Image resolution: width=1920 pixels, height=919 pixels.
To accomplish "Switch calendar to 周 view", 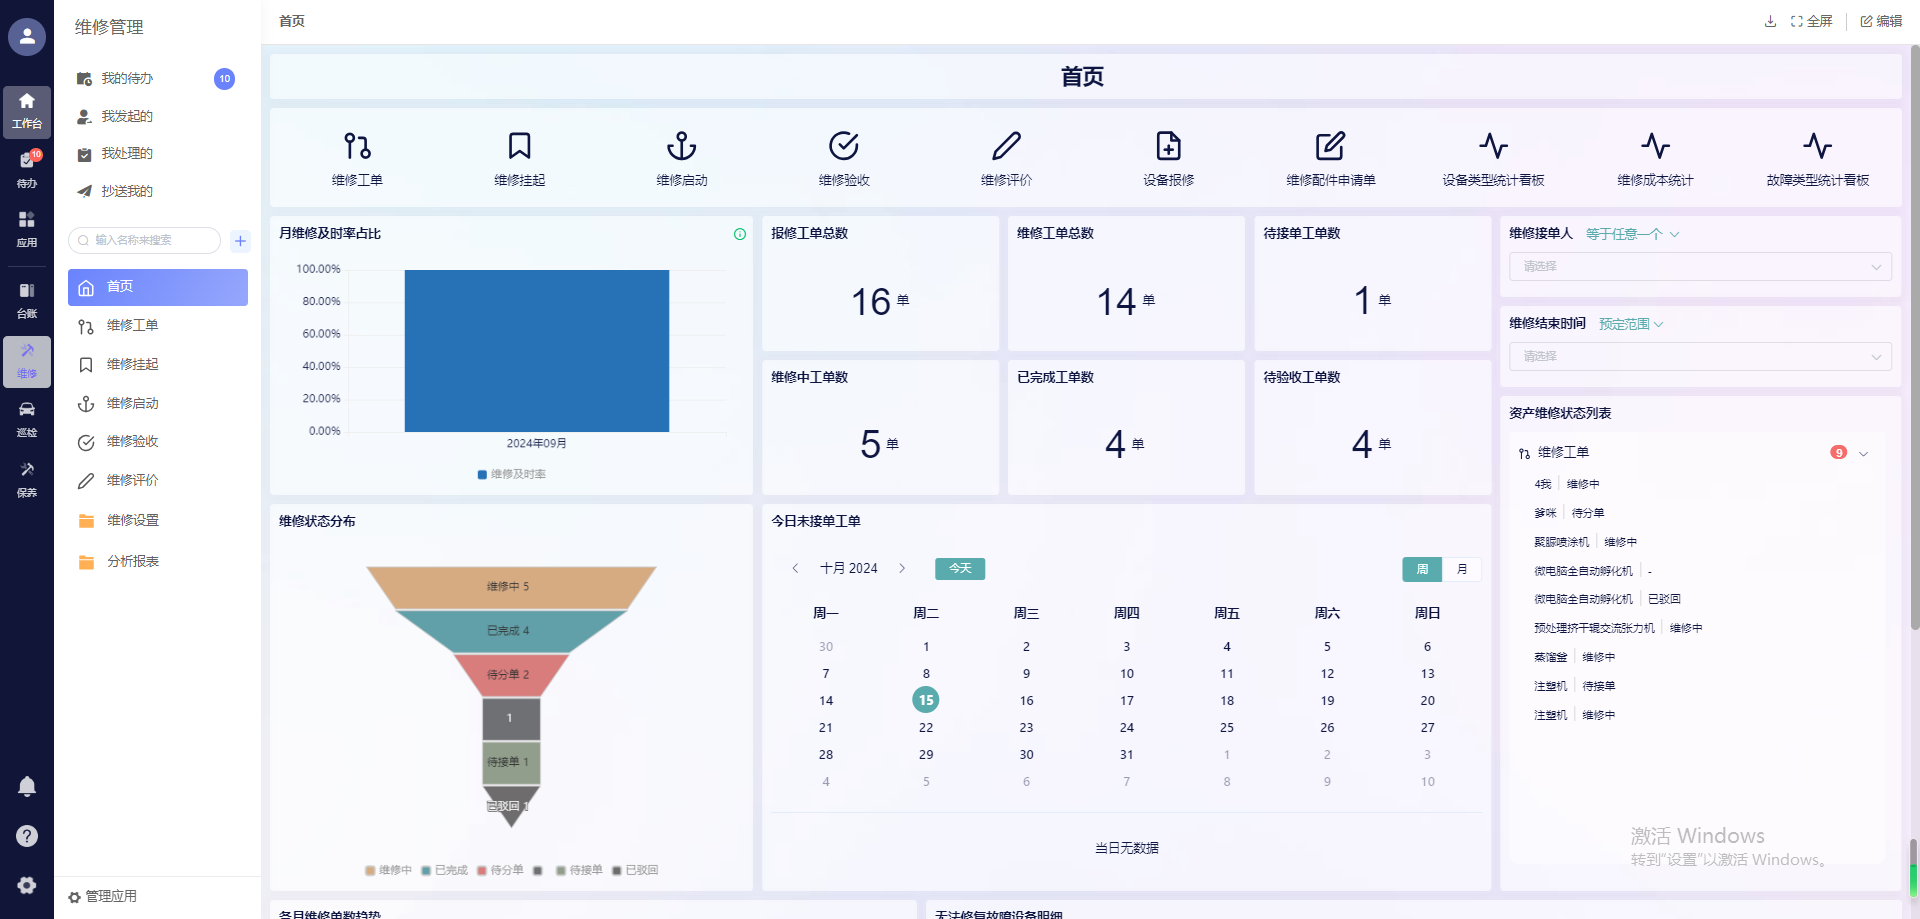I will 1422,569.
